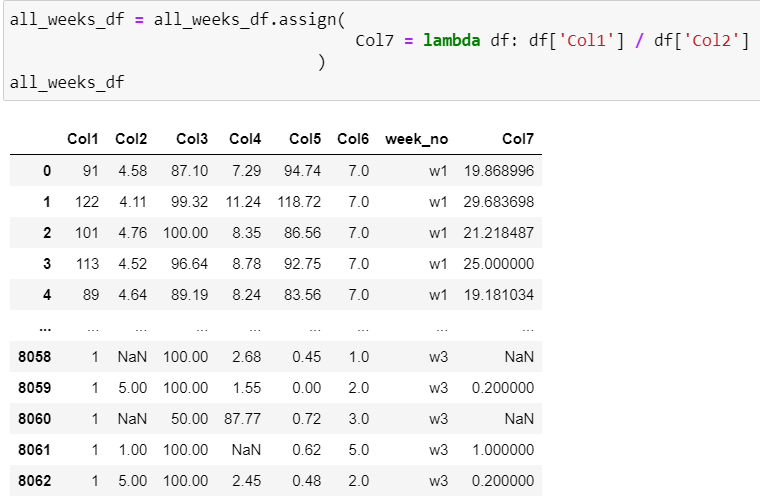Click the Col7 value 25.000000
Image resolution: width=760 pixels, height=499 pixels.
pos(499,264)
